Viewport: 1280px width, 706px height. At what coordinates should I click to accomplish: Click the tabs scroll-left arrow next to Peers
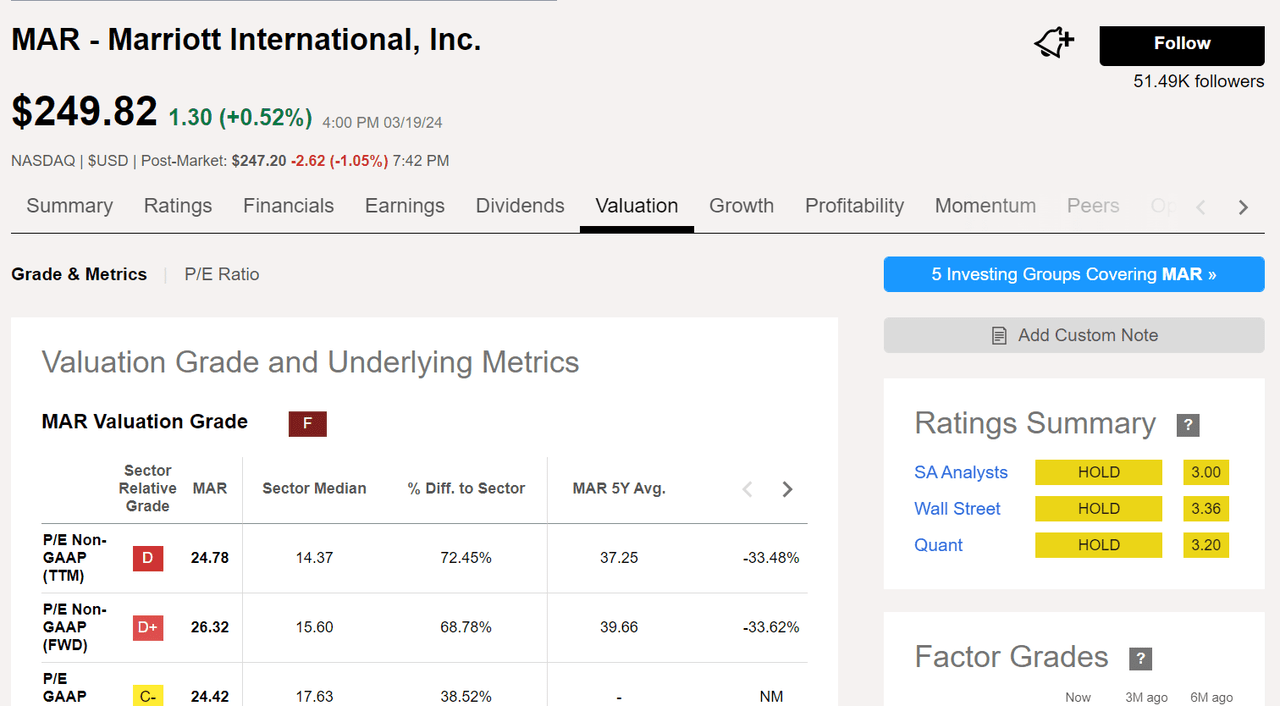[1201, 207]
